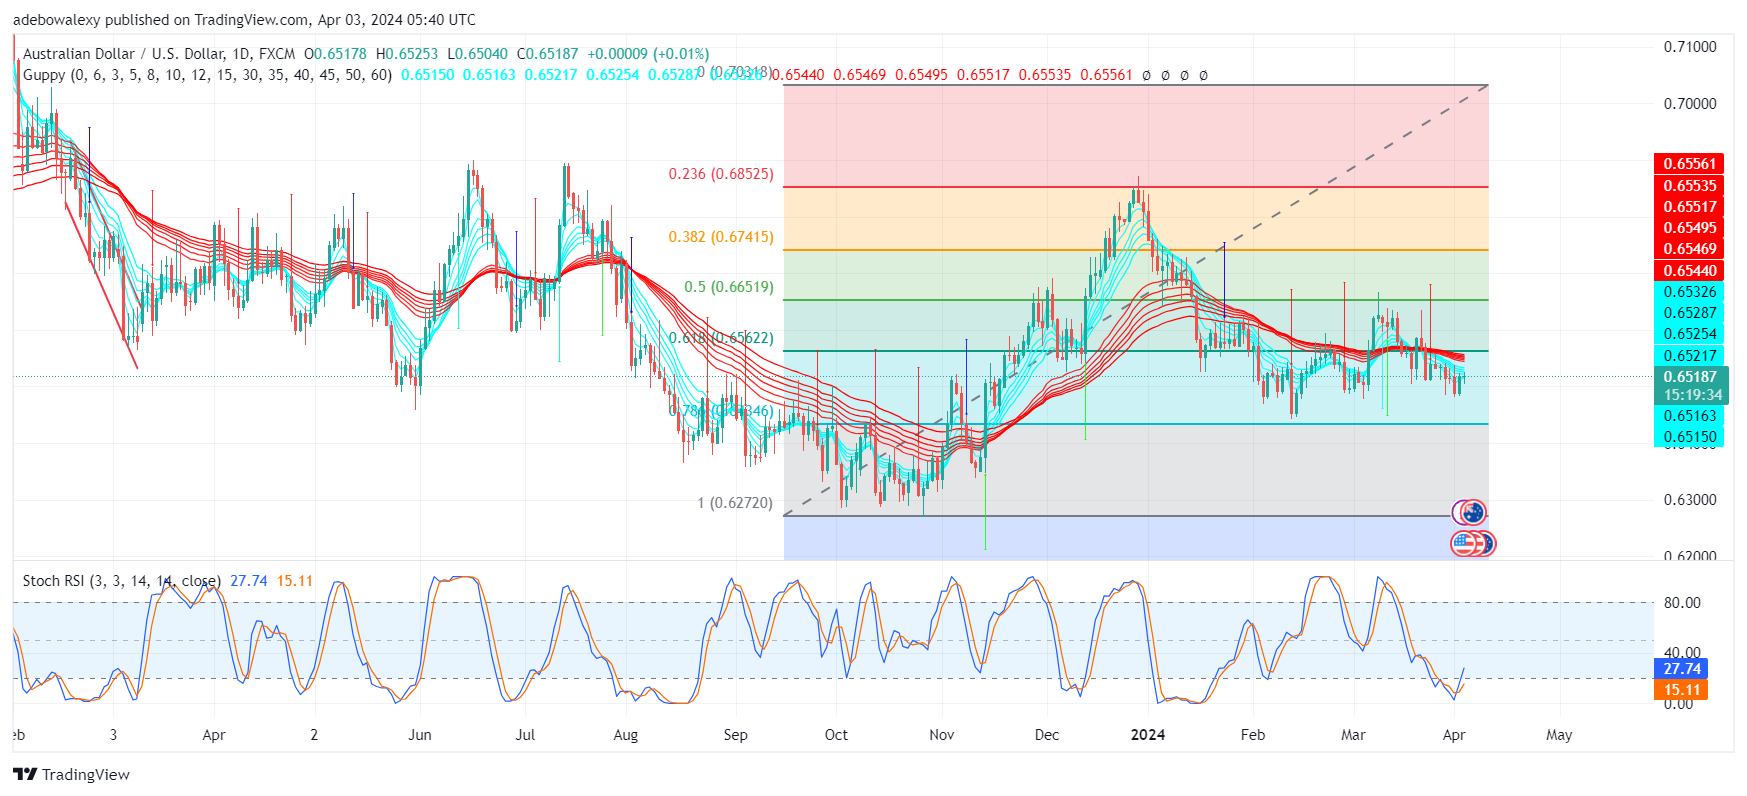Click the Oct label on time axis
The image size is (1747, 796).
click(x=836, y=735)
